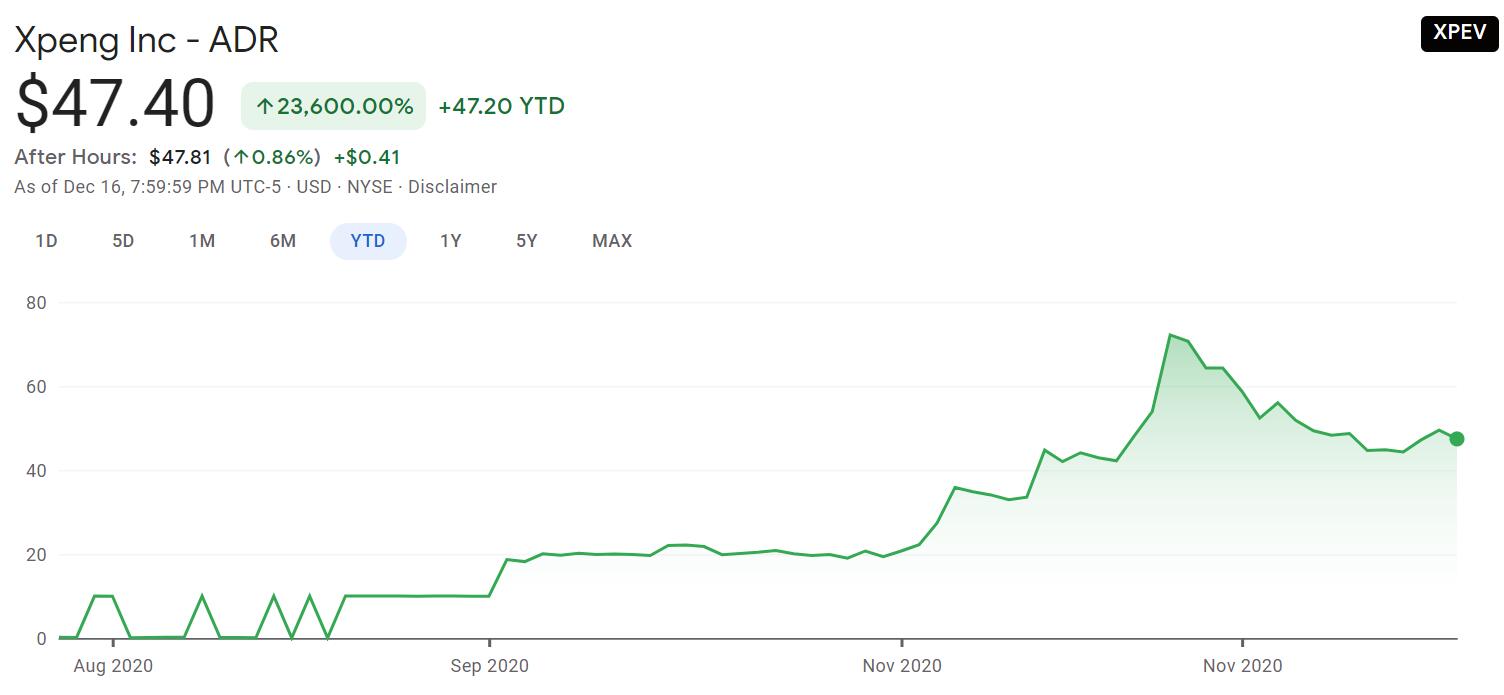Click the up arrow in gain badge
Image resolution: width=1504 pixels, height=695 pixels.
[264, 107]
